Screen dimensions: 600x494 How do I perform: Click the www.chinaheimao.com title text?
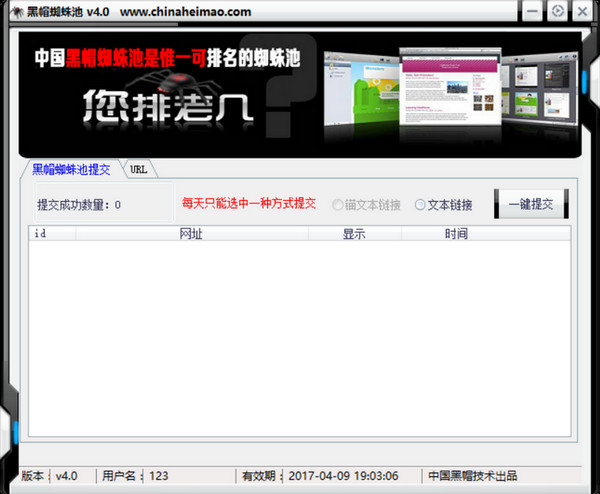pos(185,12)
